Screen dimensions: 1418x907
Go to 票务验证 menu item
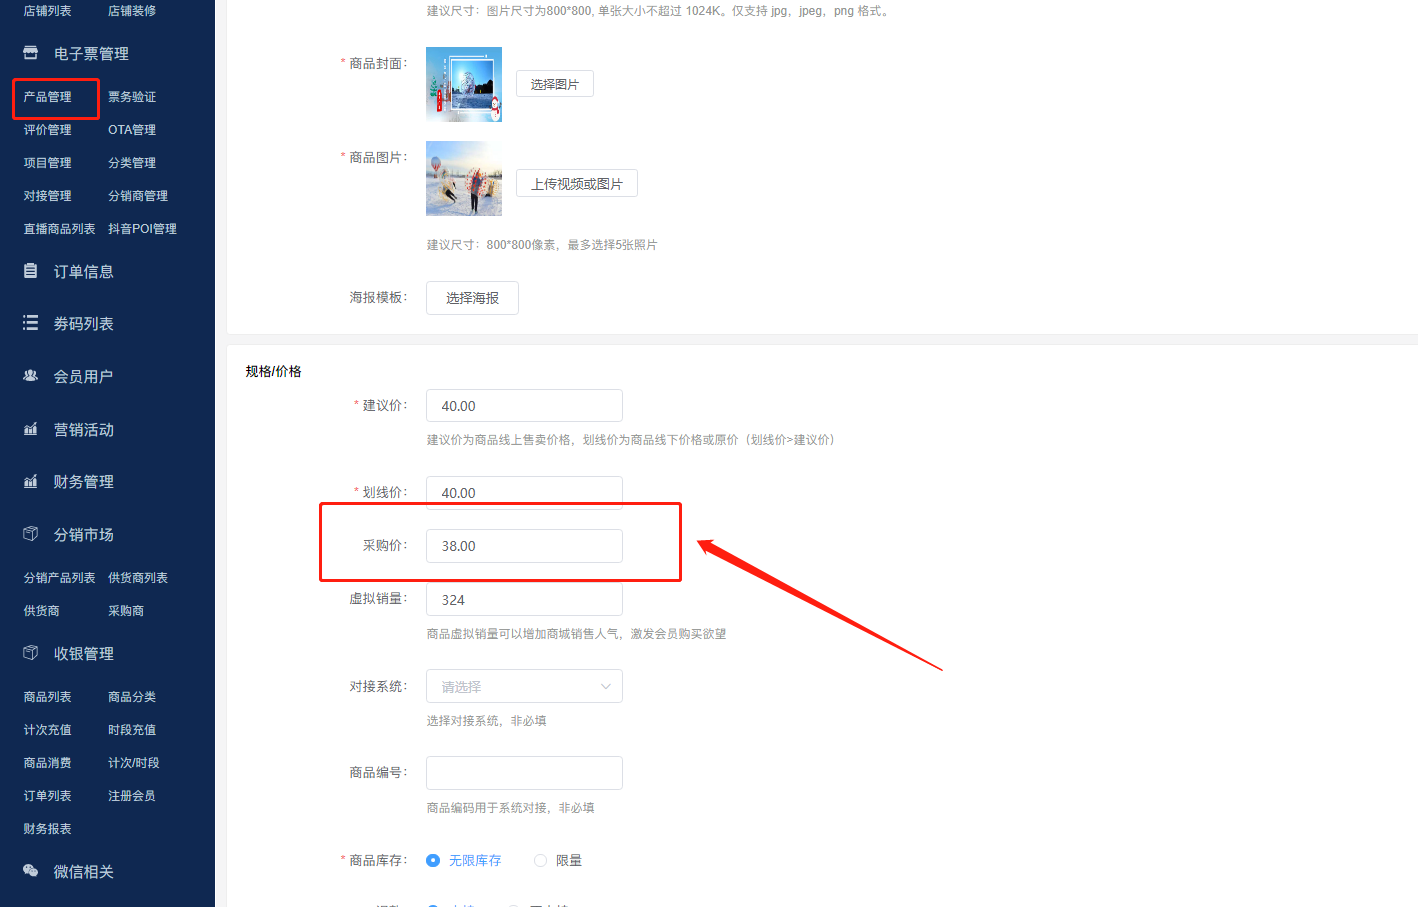click(132, 97)
